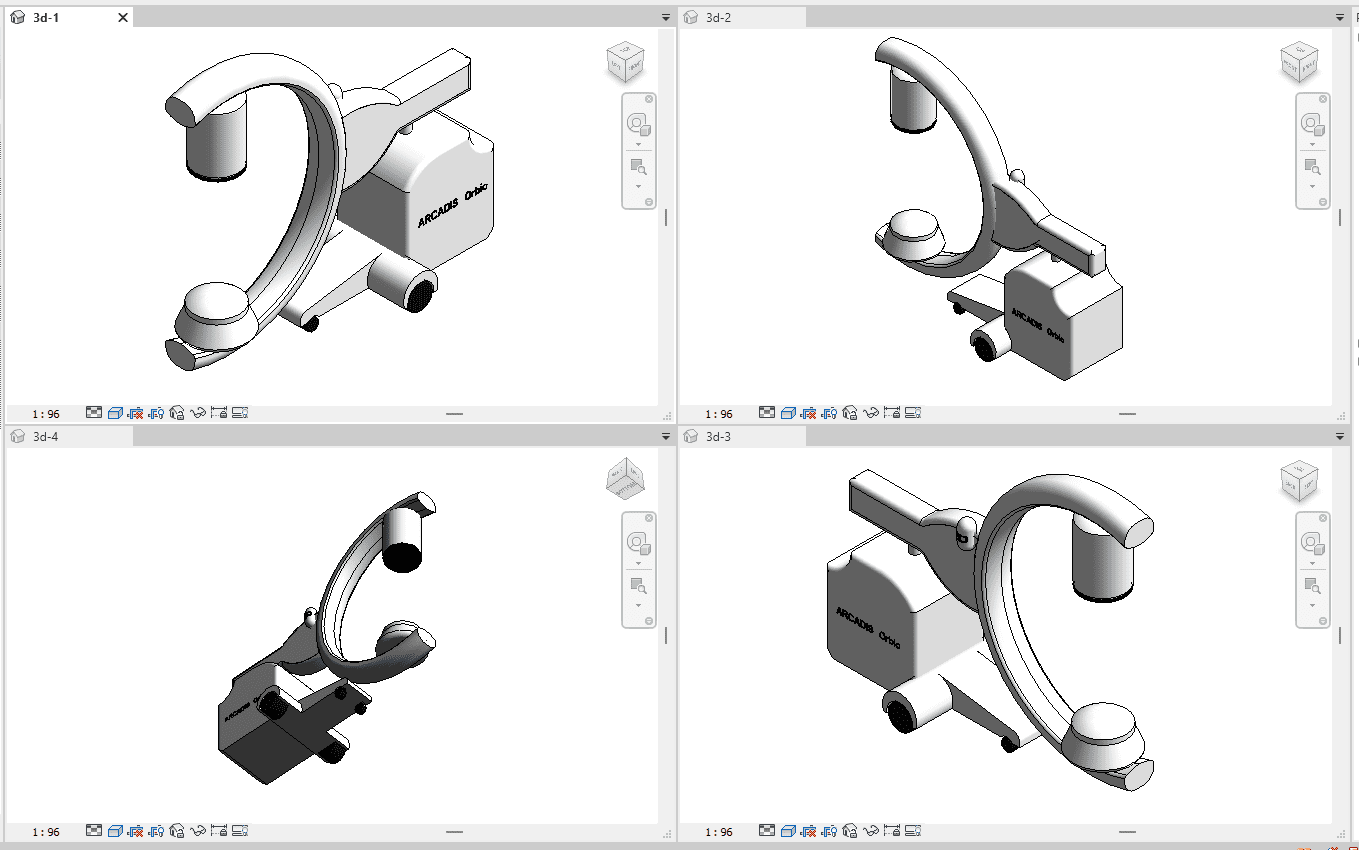Click the lock 3D view house icon in 3d-4
The height and width of the screenshot is (850, 1359).
(177, 831)
